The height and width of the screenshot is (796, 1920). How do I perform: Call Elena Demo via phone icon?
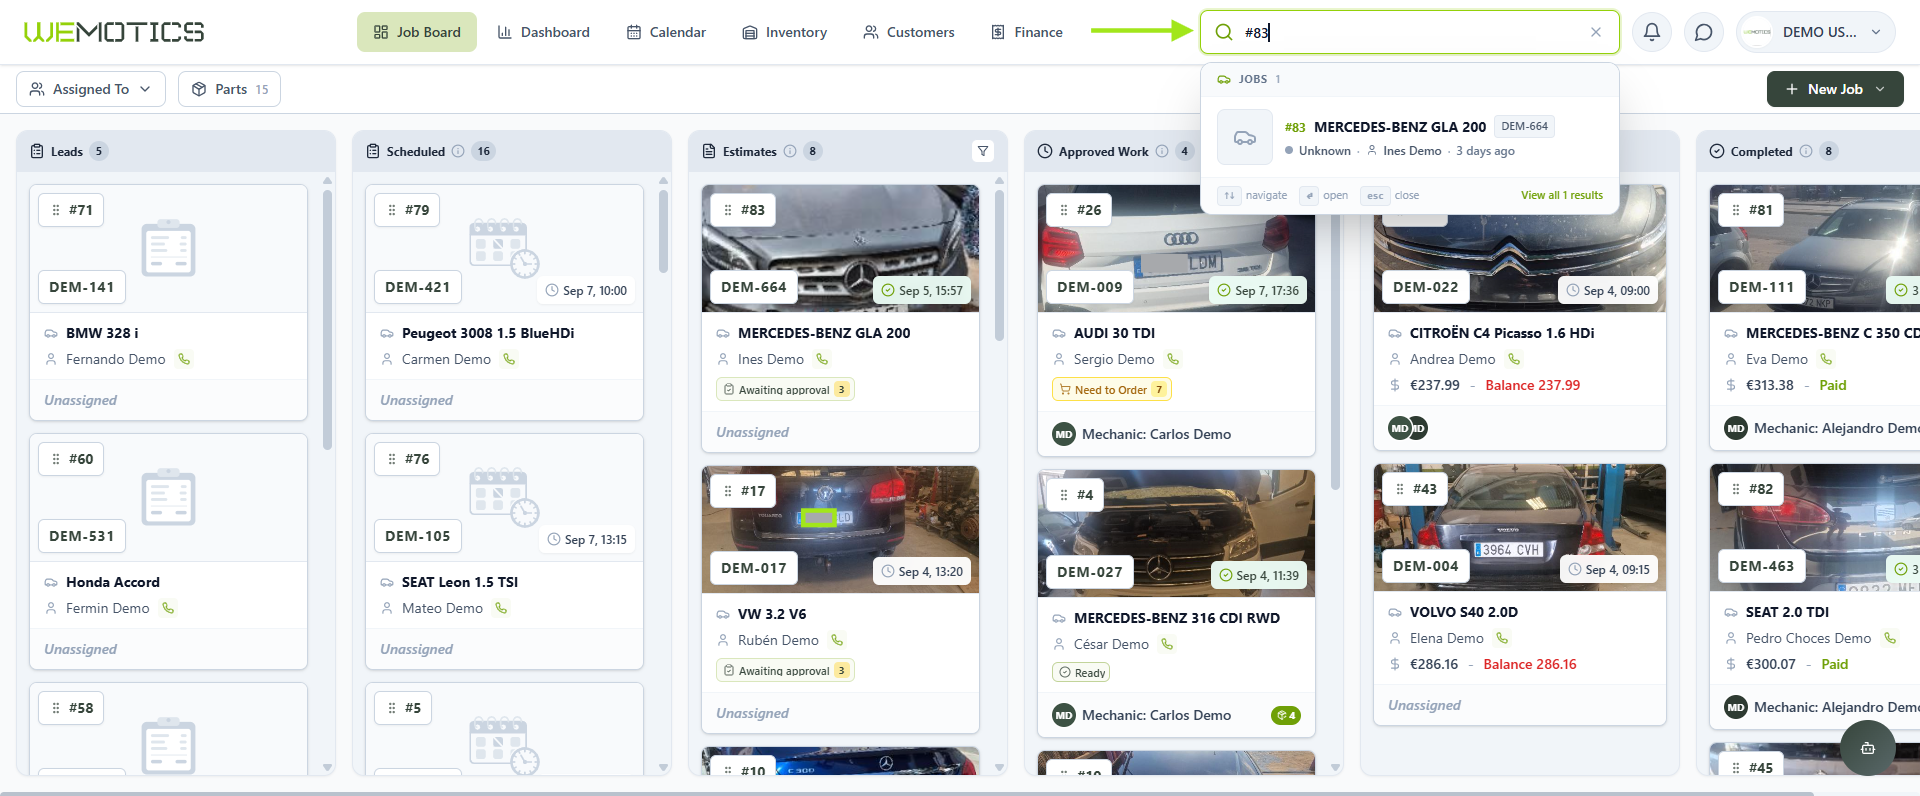[x=1502, y=638]
